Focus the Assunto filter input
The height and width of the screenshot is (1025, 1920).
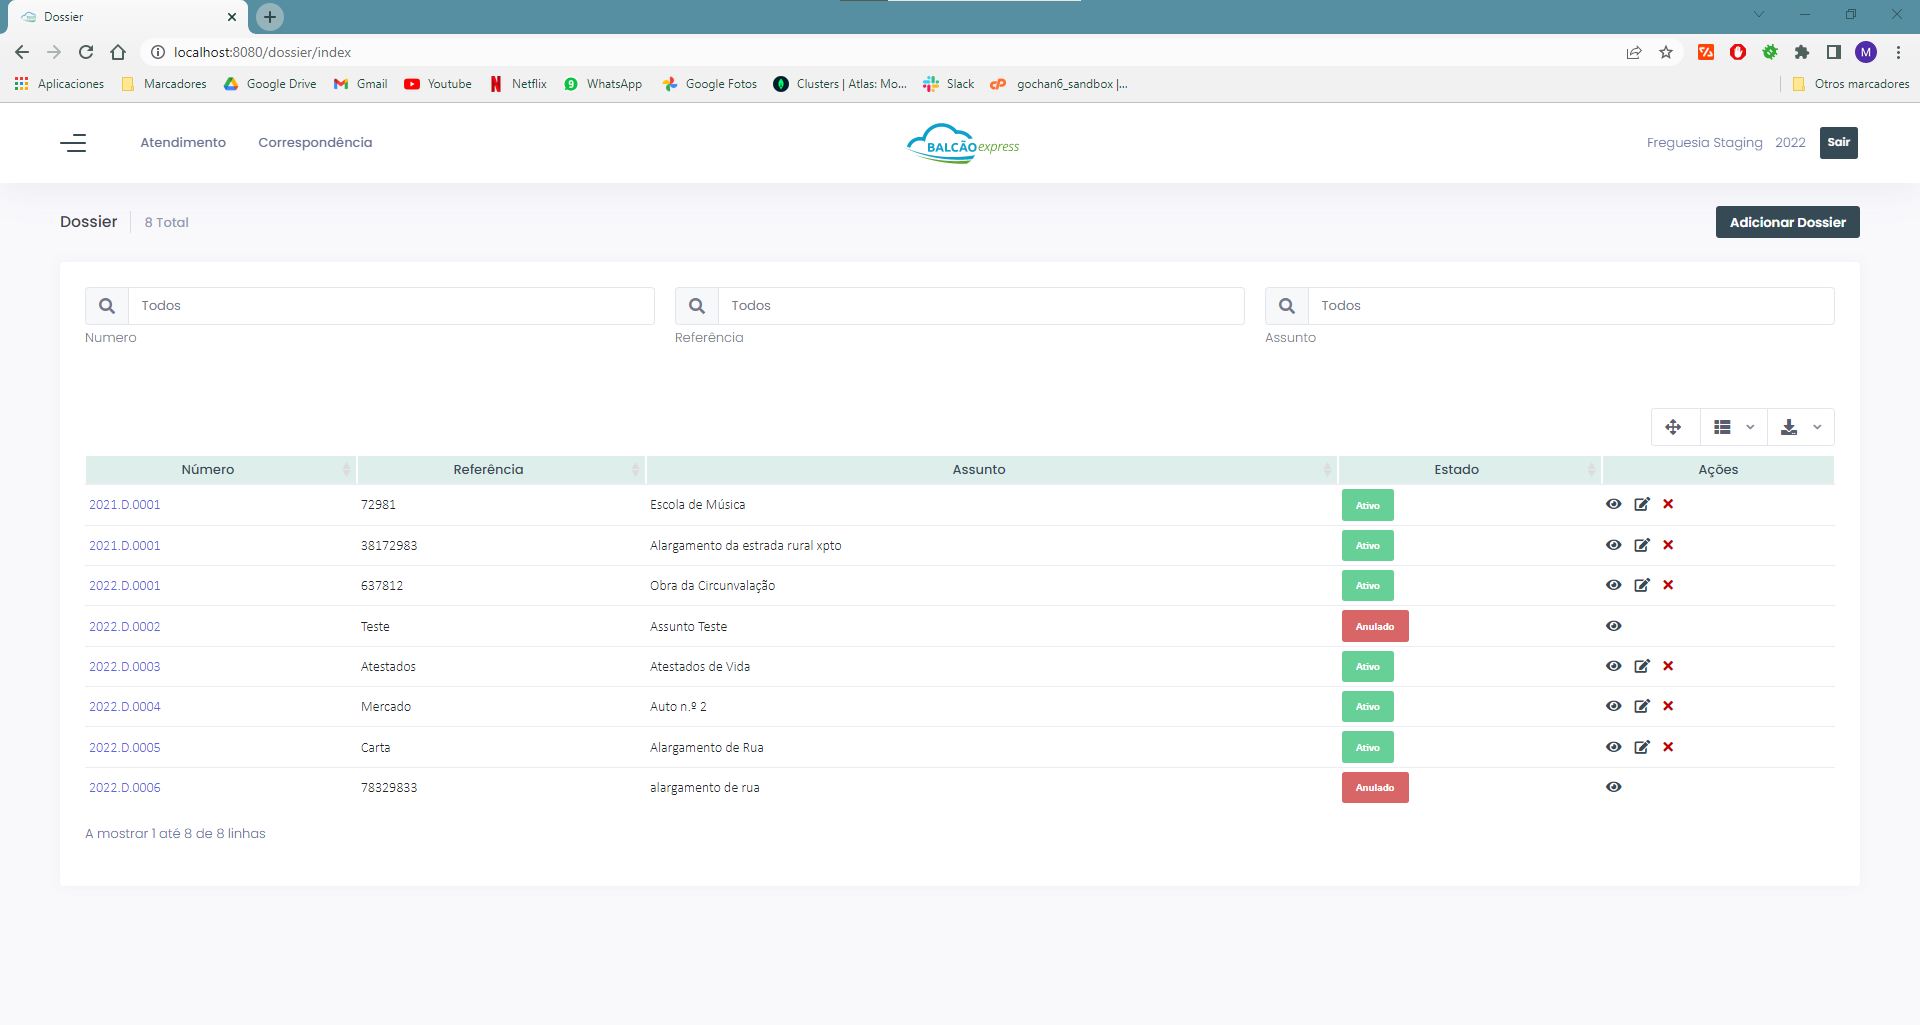1571,306
